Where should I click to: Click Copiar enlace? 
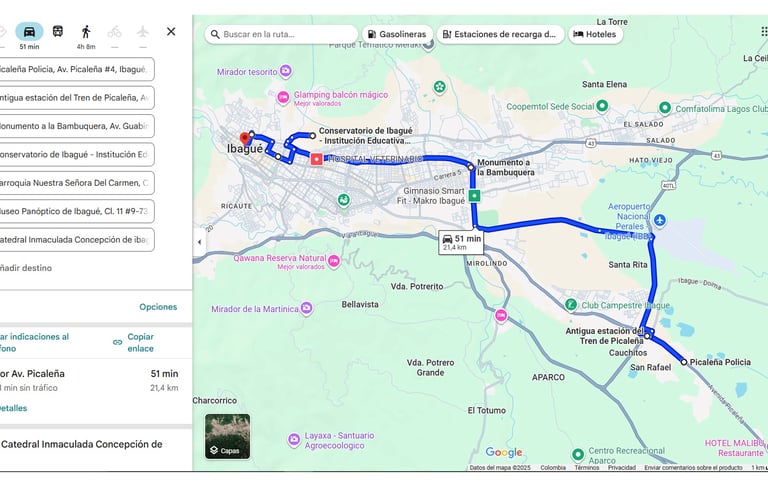pyautogui.click(x=141, y=342)
